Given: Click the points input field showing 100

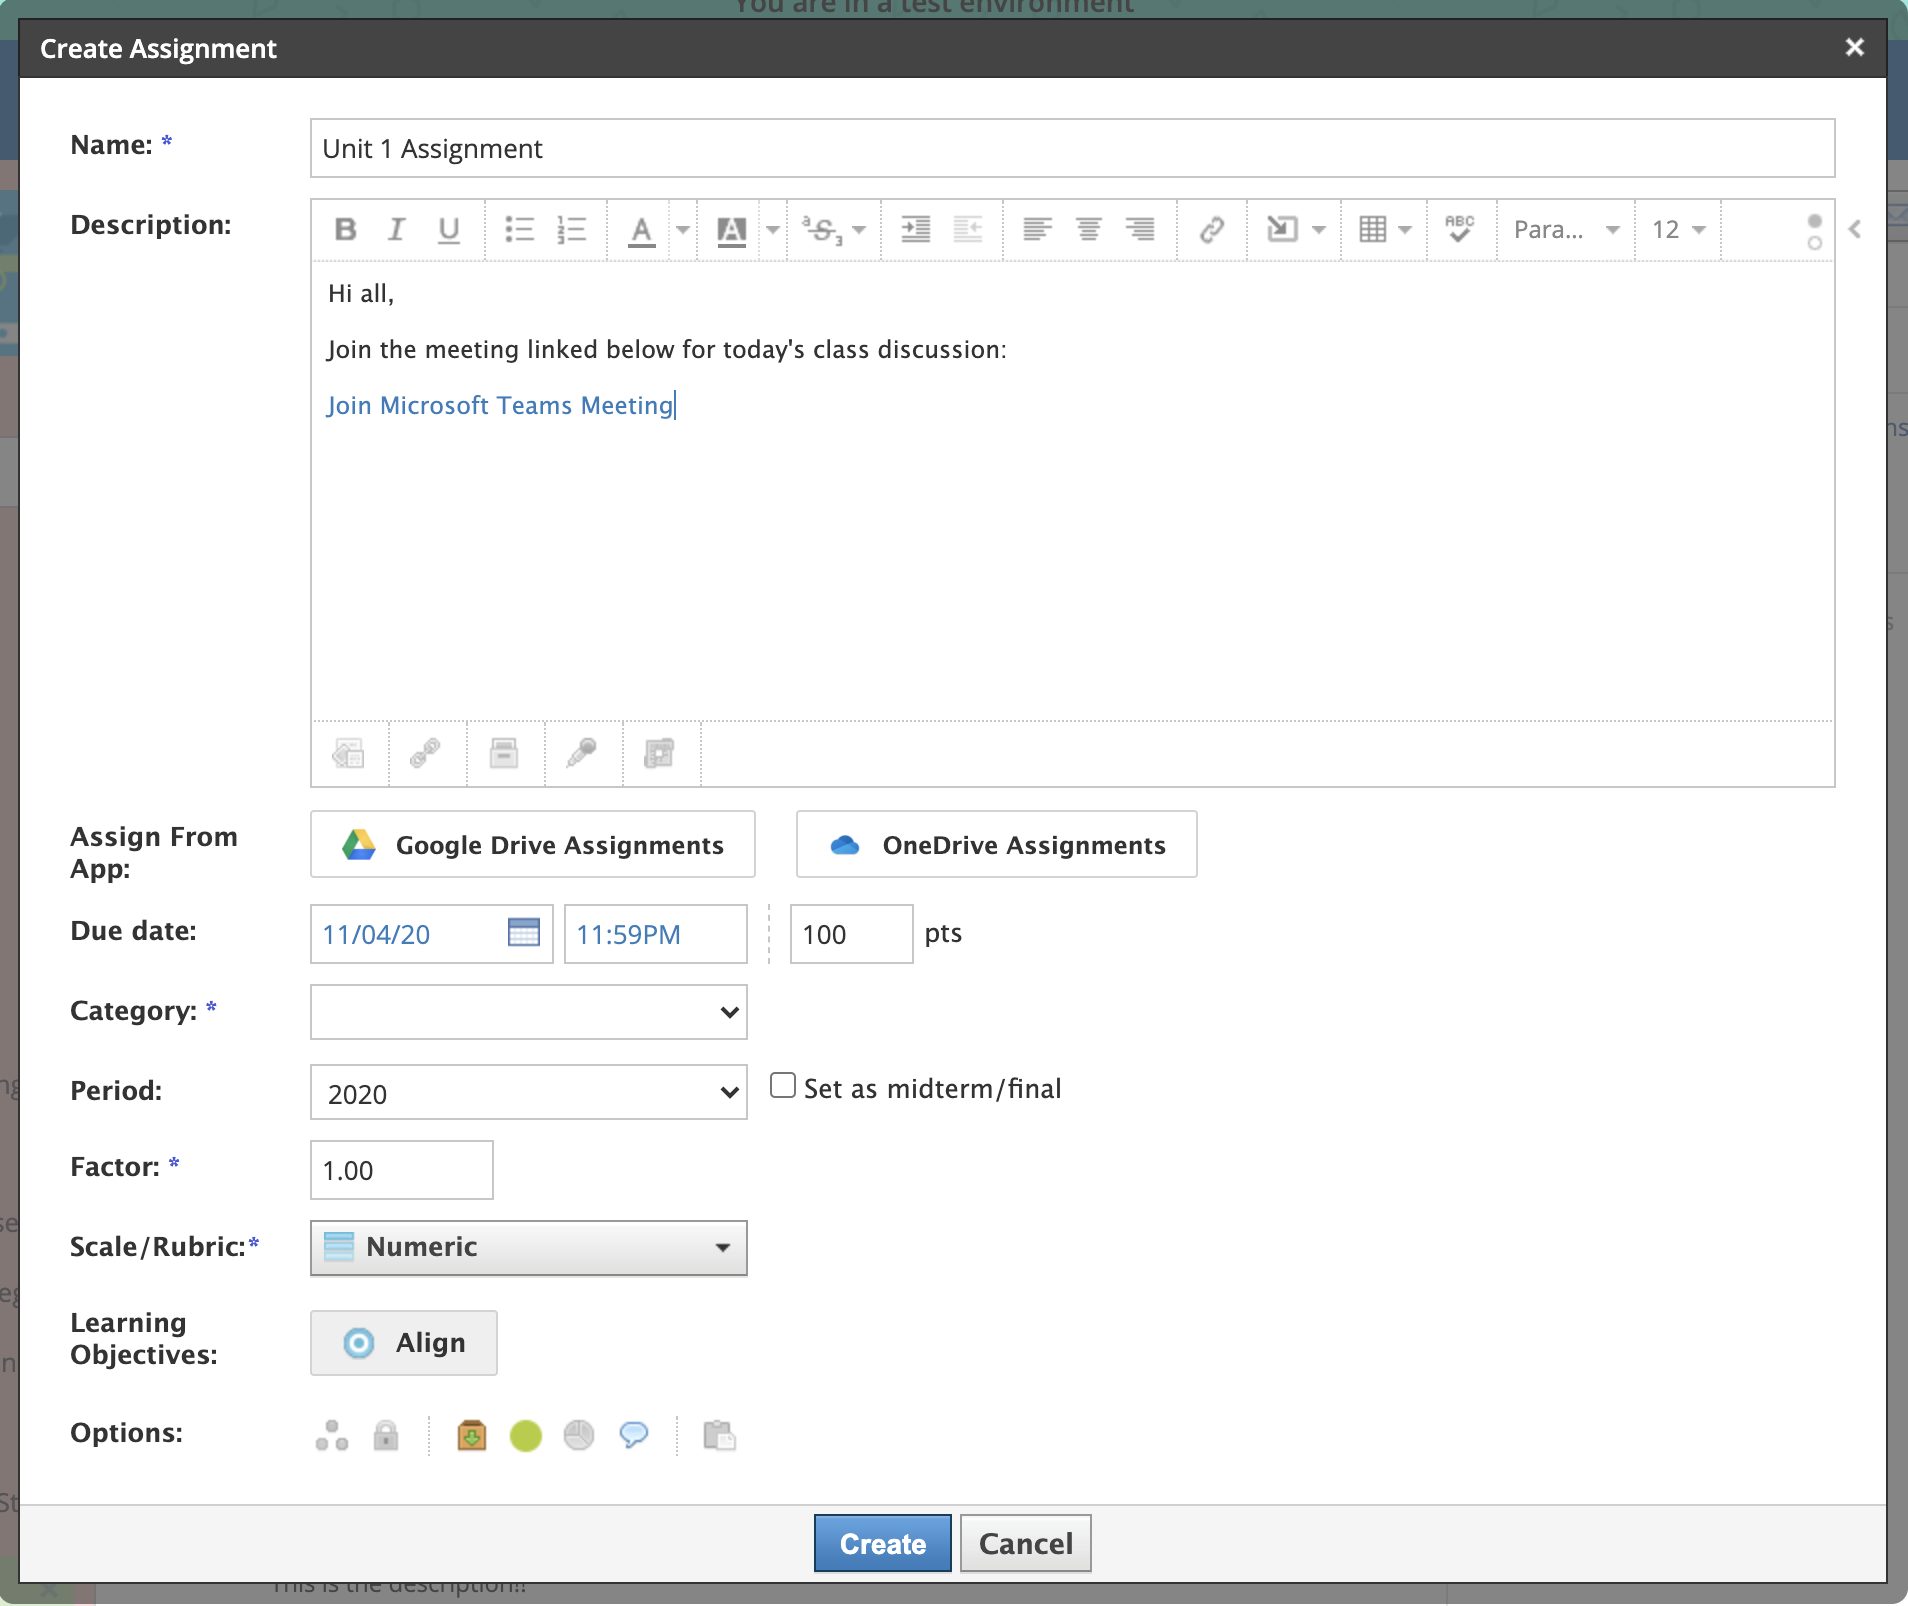Looking at the screenshot, I should [x=850, y=934].
